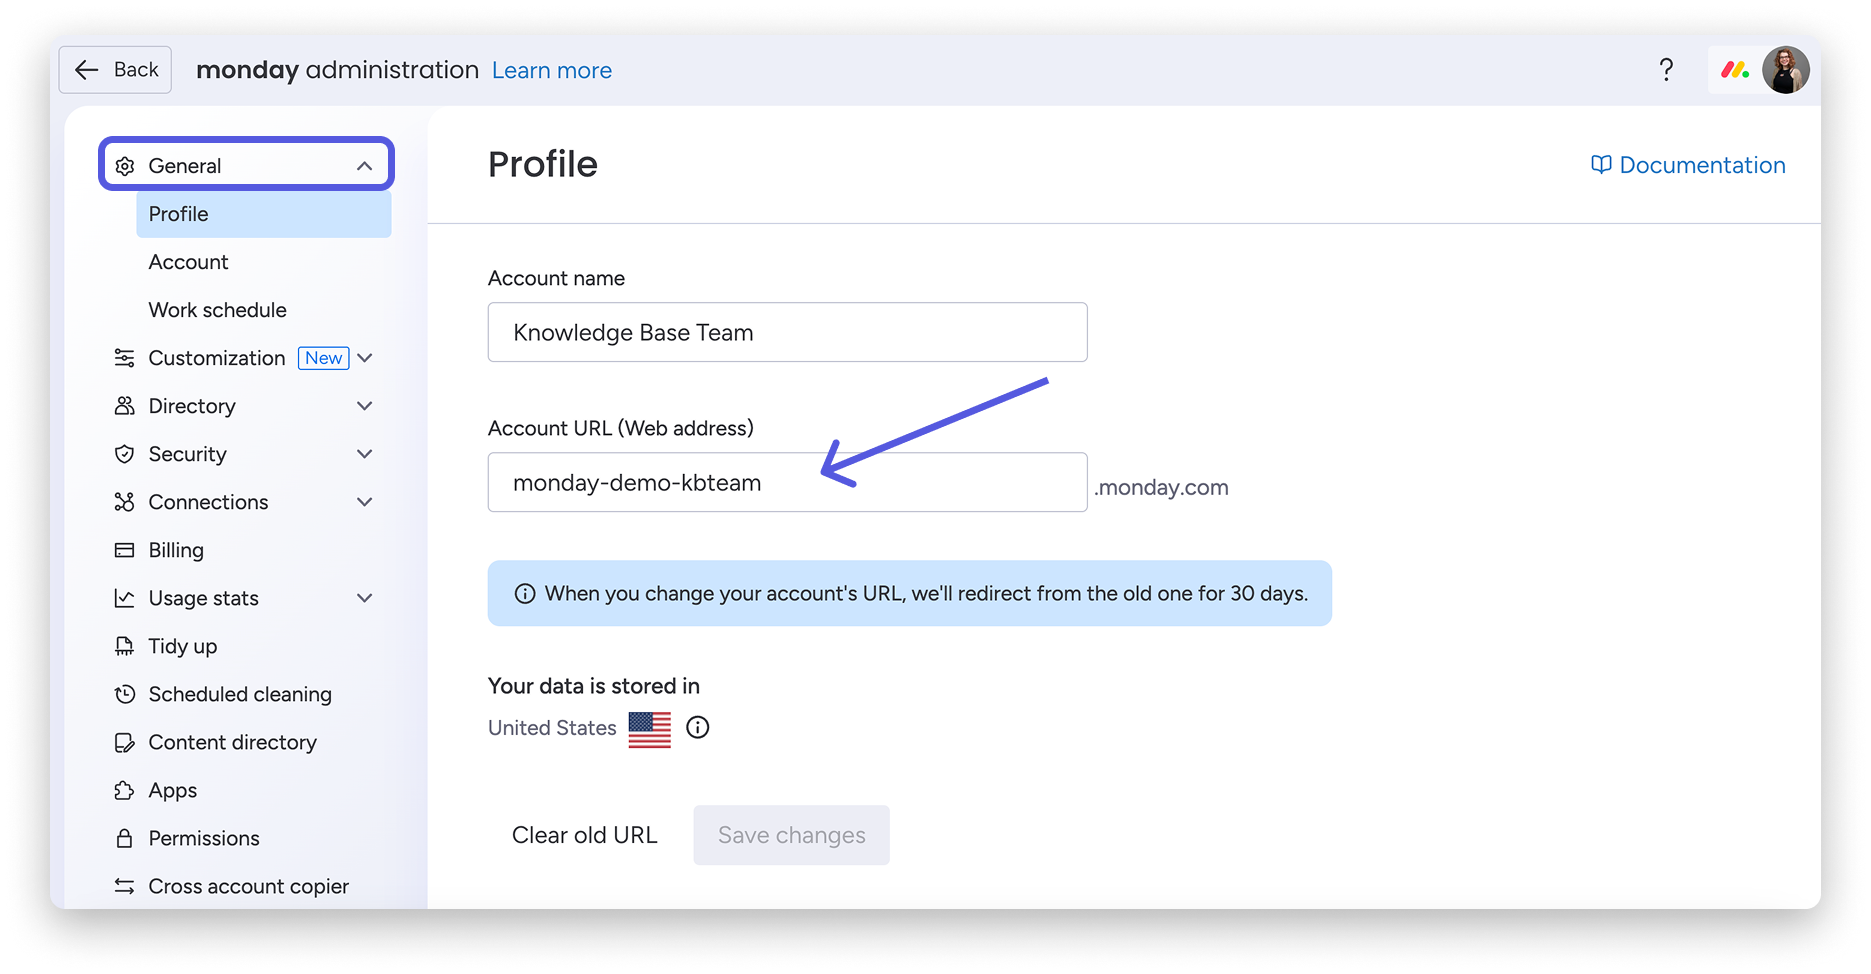This screenshot has width=1871, height=974.
Task: Expand the Directory section chevron
Action: click(365, 406)
